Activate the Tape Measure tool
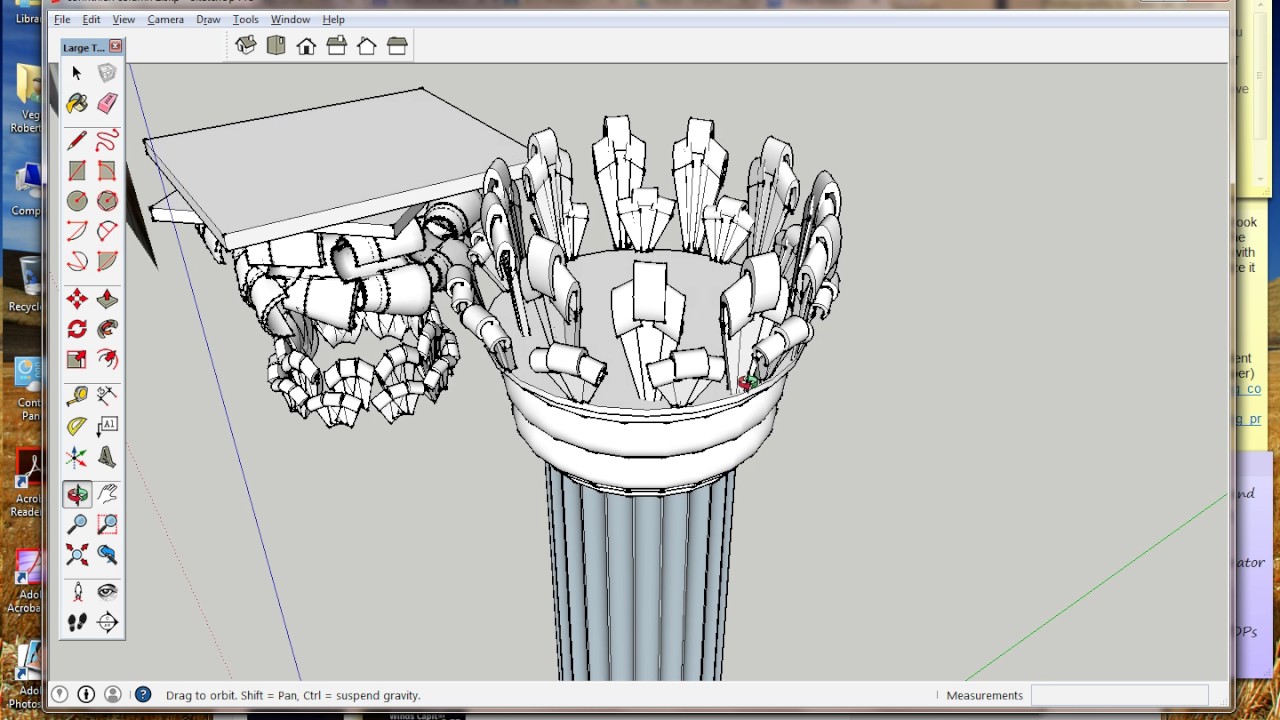The width and height of the screenshot is (1280, 720). [77, 395]
